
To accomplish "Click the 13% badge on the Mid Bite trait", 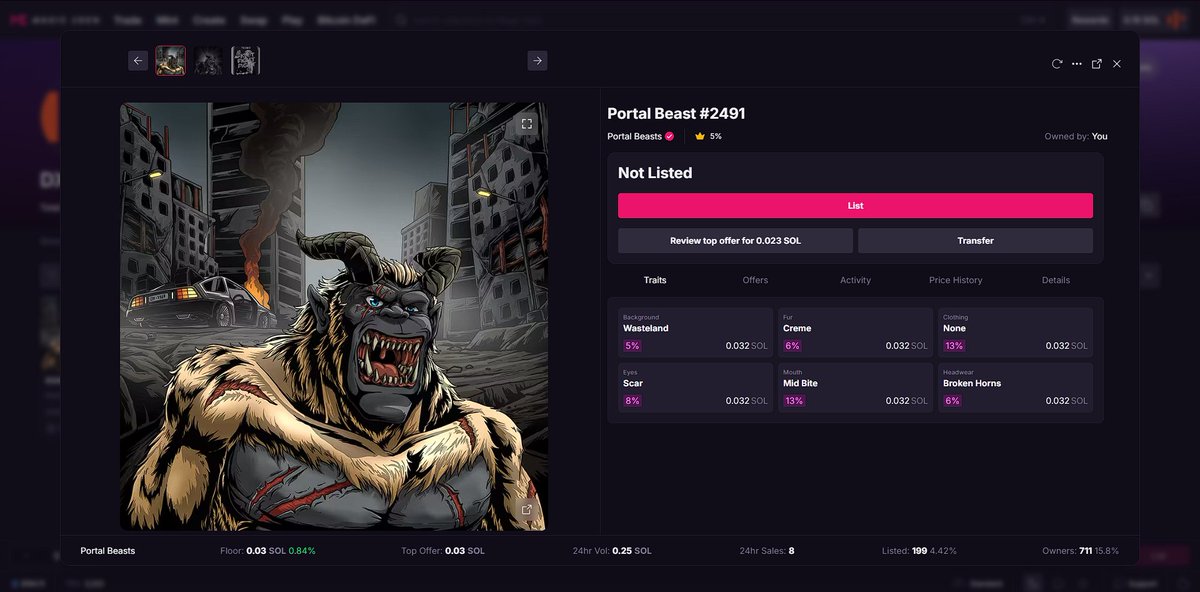I will (794, 401).
